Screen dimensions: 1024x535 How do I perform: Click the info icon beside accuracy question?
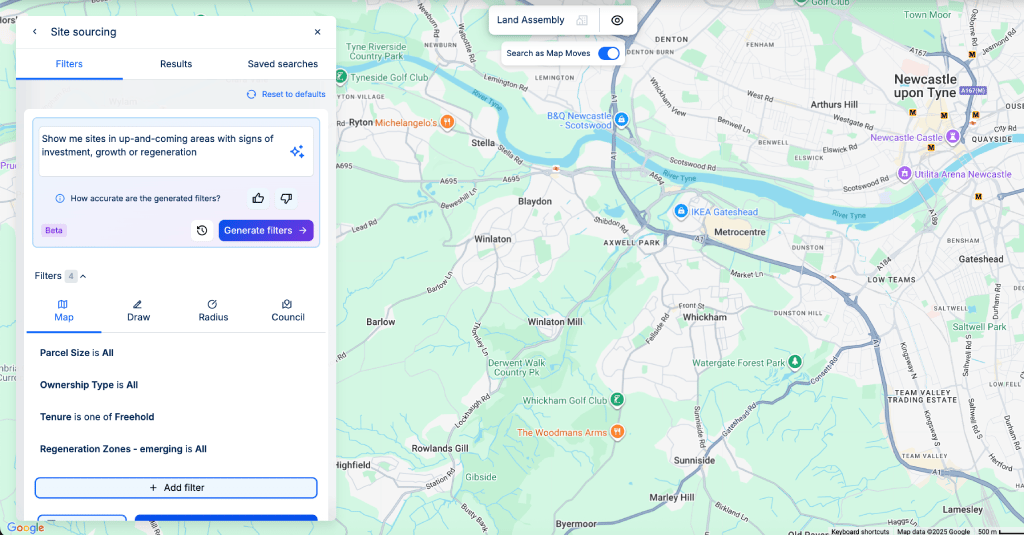pyautogui.click(x=59, y=198)
